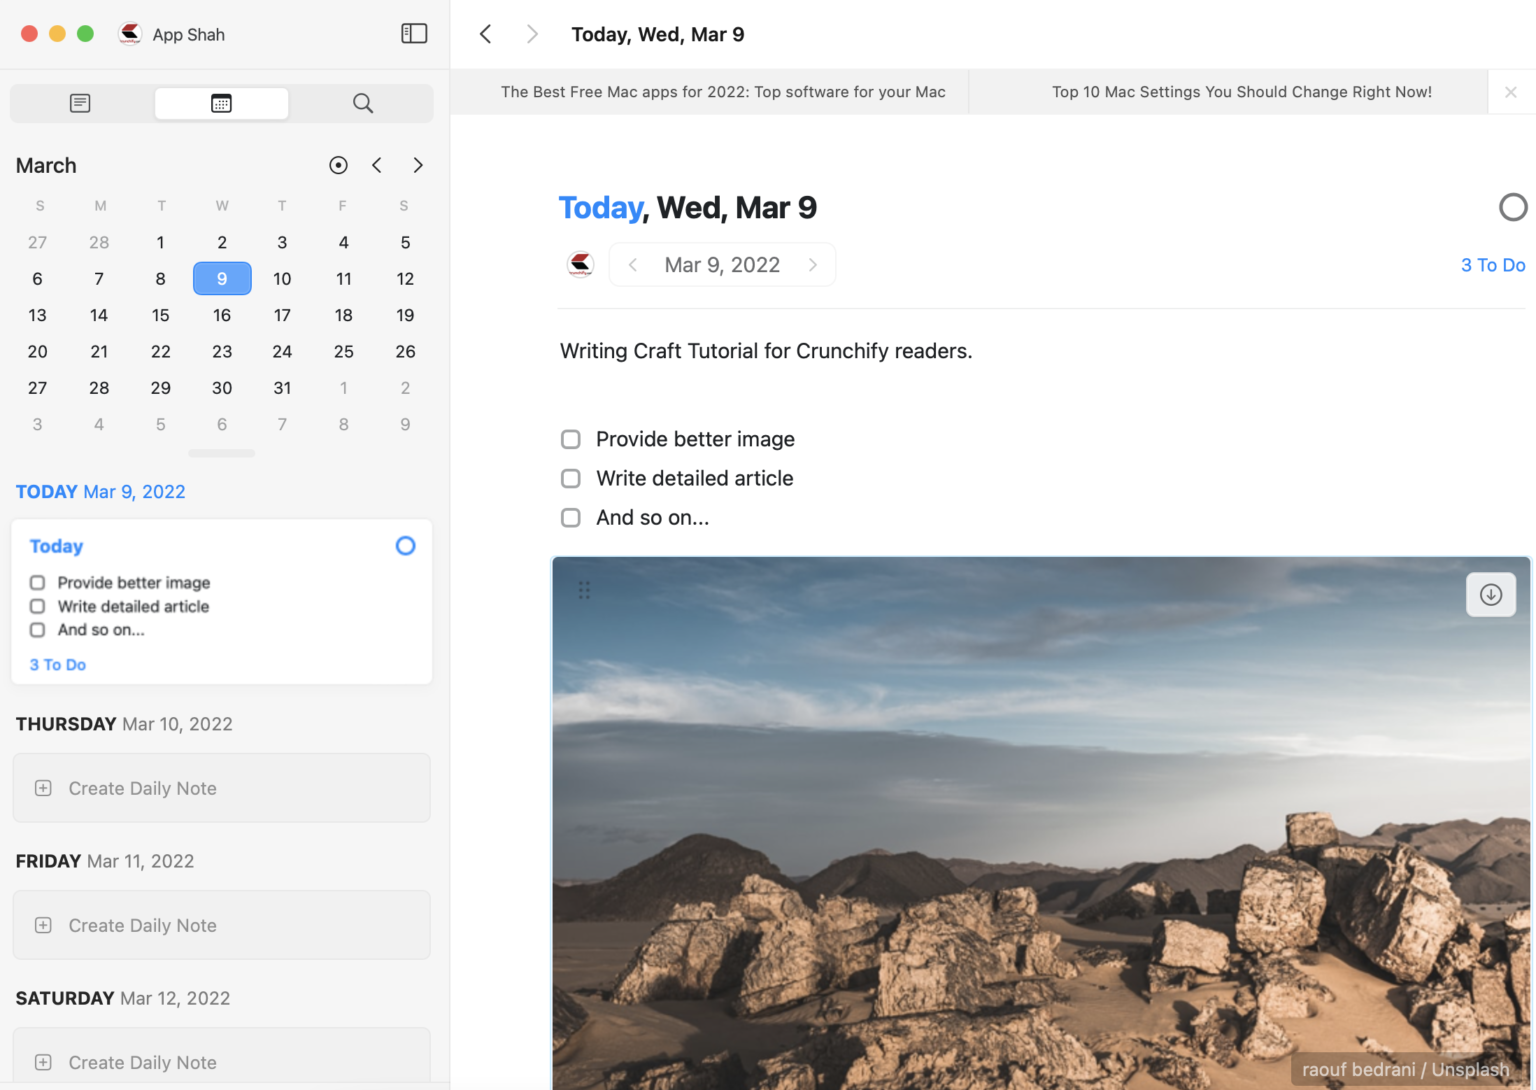Click the month scroll indicator below calendar

221,453
